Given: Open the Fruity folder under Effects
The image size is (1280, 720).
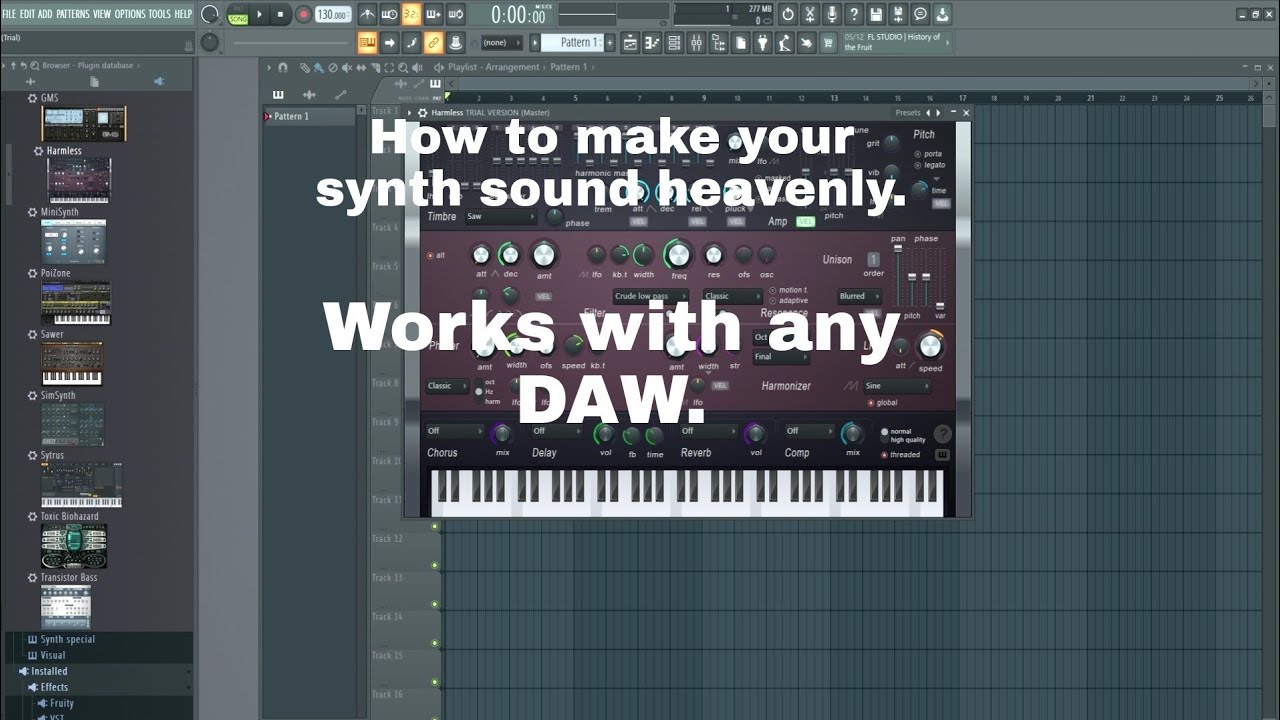Looking at the screenshot, I should click(62, 703).
